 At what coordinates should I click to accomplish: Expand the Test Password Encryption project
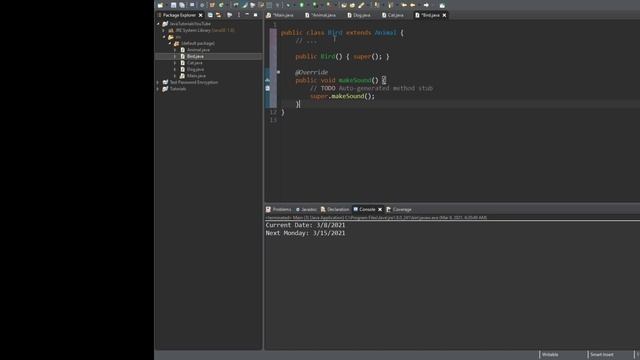(158, 82)
